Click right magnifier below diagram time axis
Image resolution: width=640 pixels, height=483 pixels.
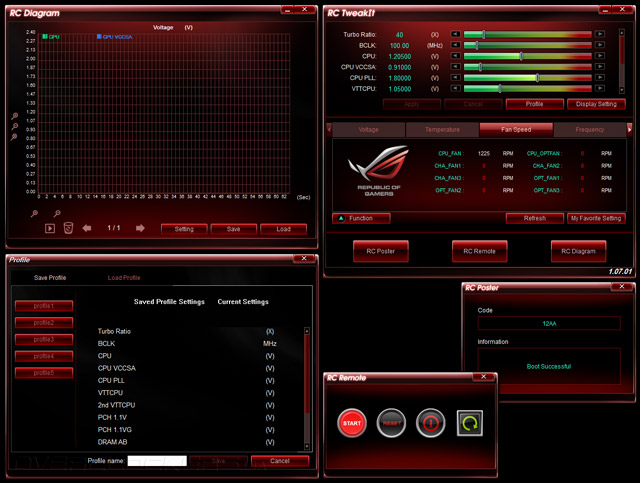[57, 213]
